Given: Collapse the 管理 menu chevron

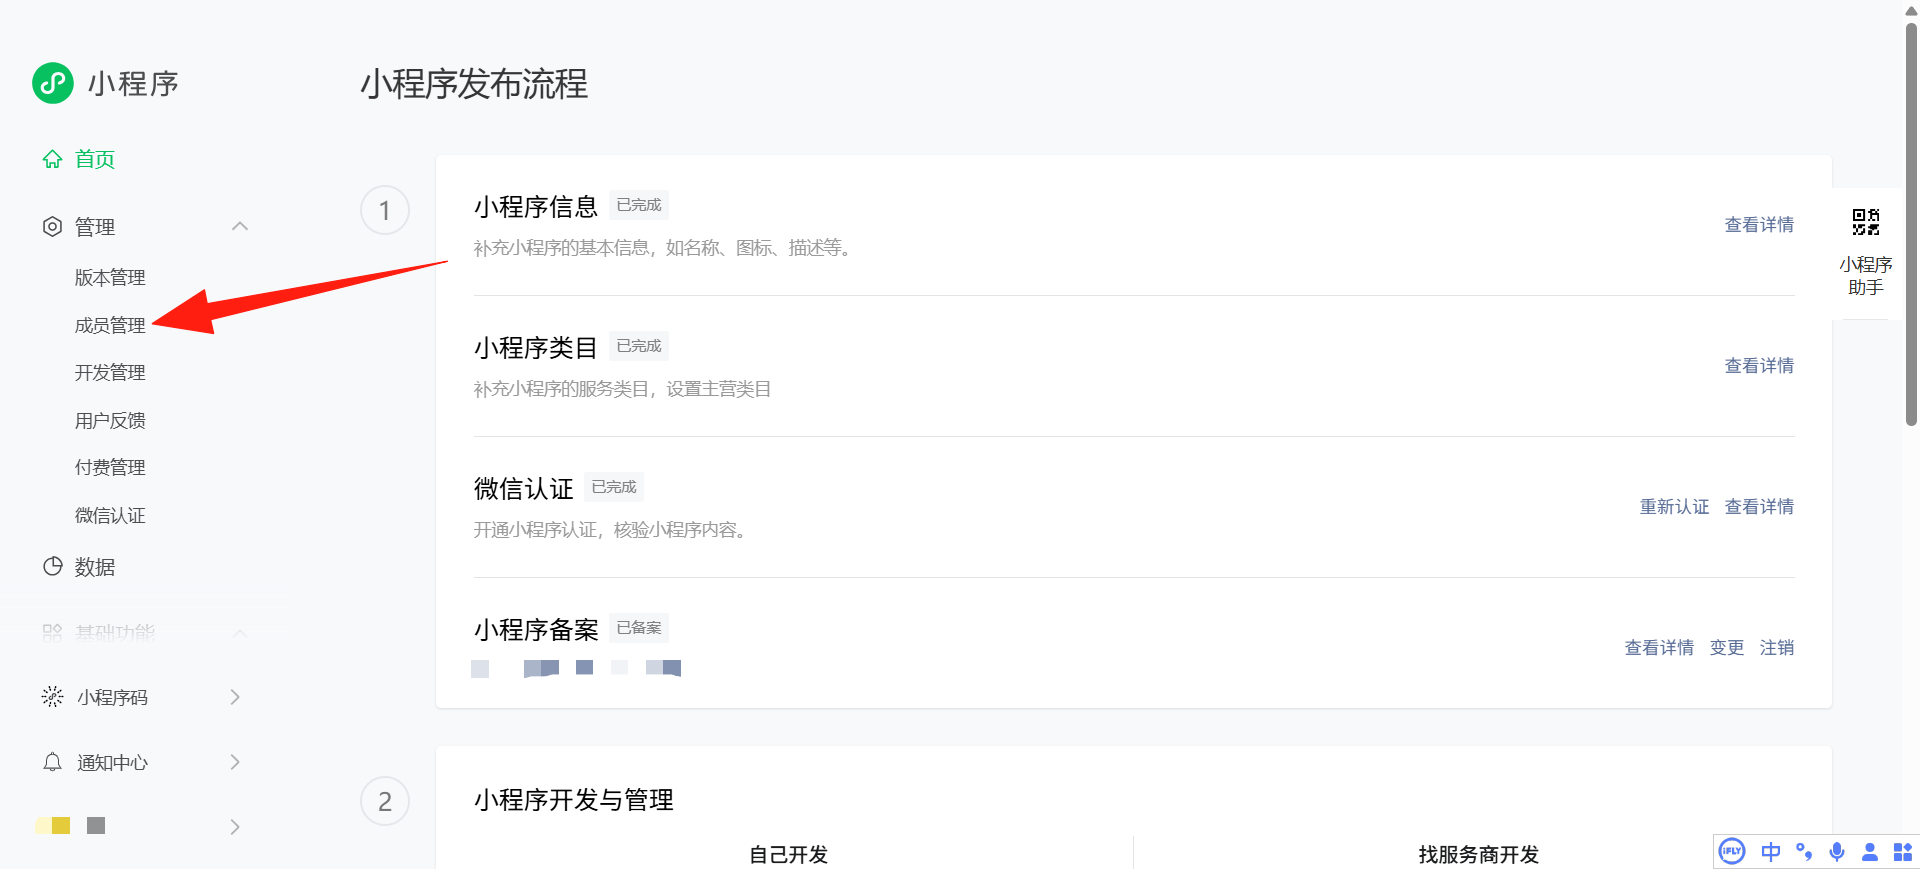Looking at the screenshot, I should (x=240, y=226).
